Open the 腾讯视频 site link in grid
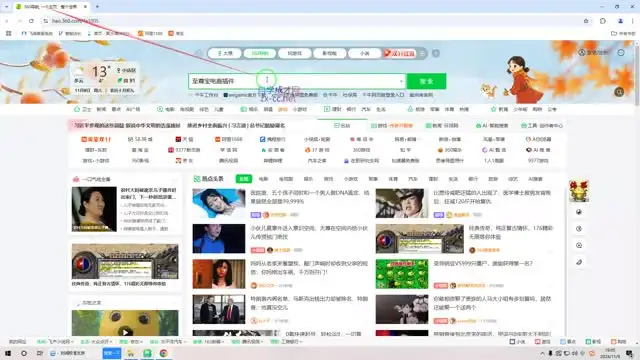Image resolution: width=640 pixels, height=360 pixels. coord(229,160)
